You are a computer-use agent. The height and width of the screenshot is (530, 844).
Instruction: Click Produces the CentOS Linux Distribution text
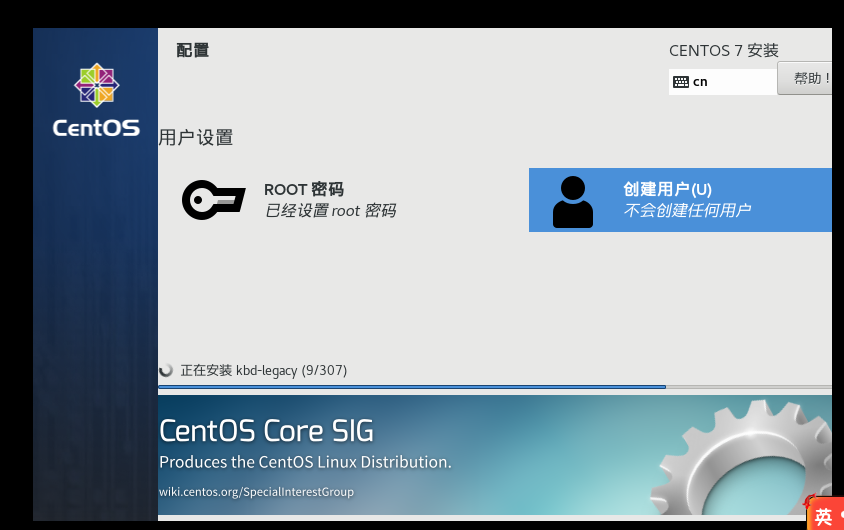[x=305, y=462]
